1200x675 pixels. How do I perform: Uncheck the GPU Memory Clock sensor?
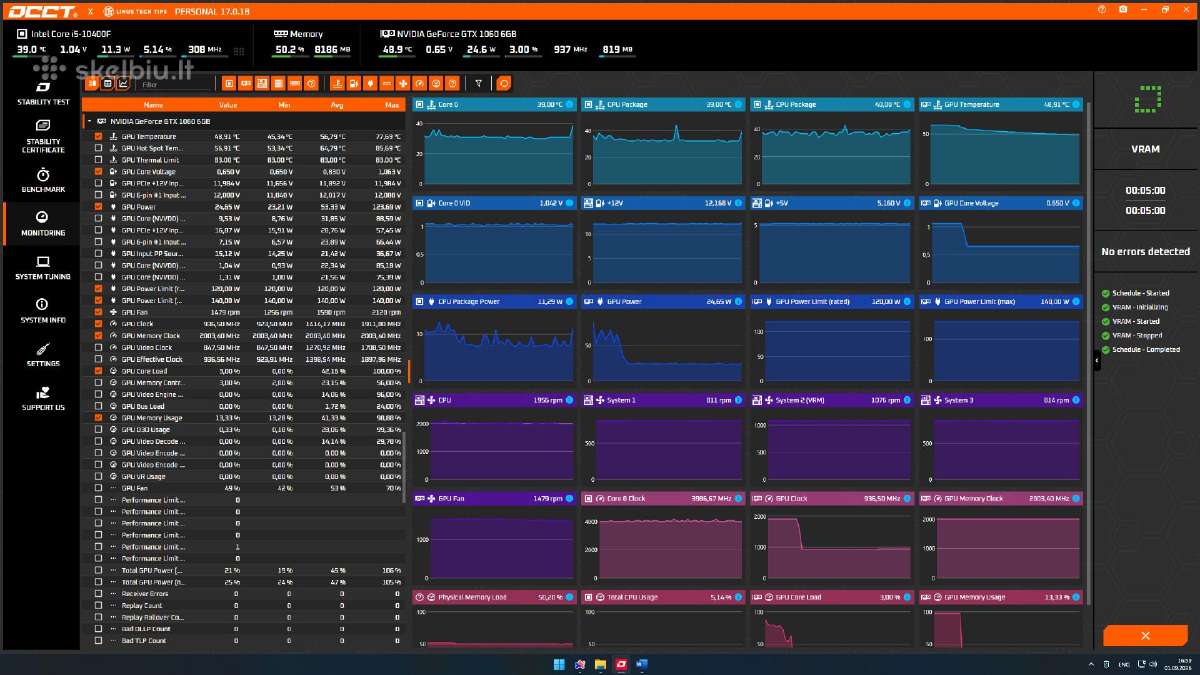[98, 335]
